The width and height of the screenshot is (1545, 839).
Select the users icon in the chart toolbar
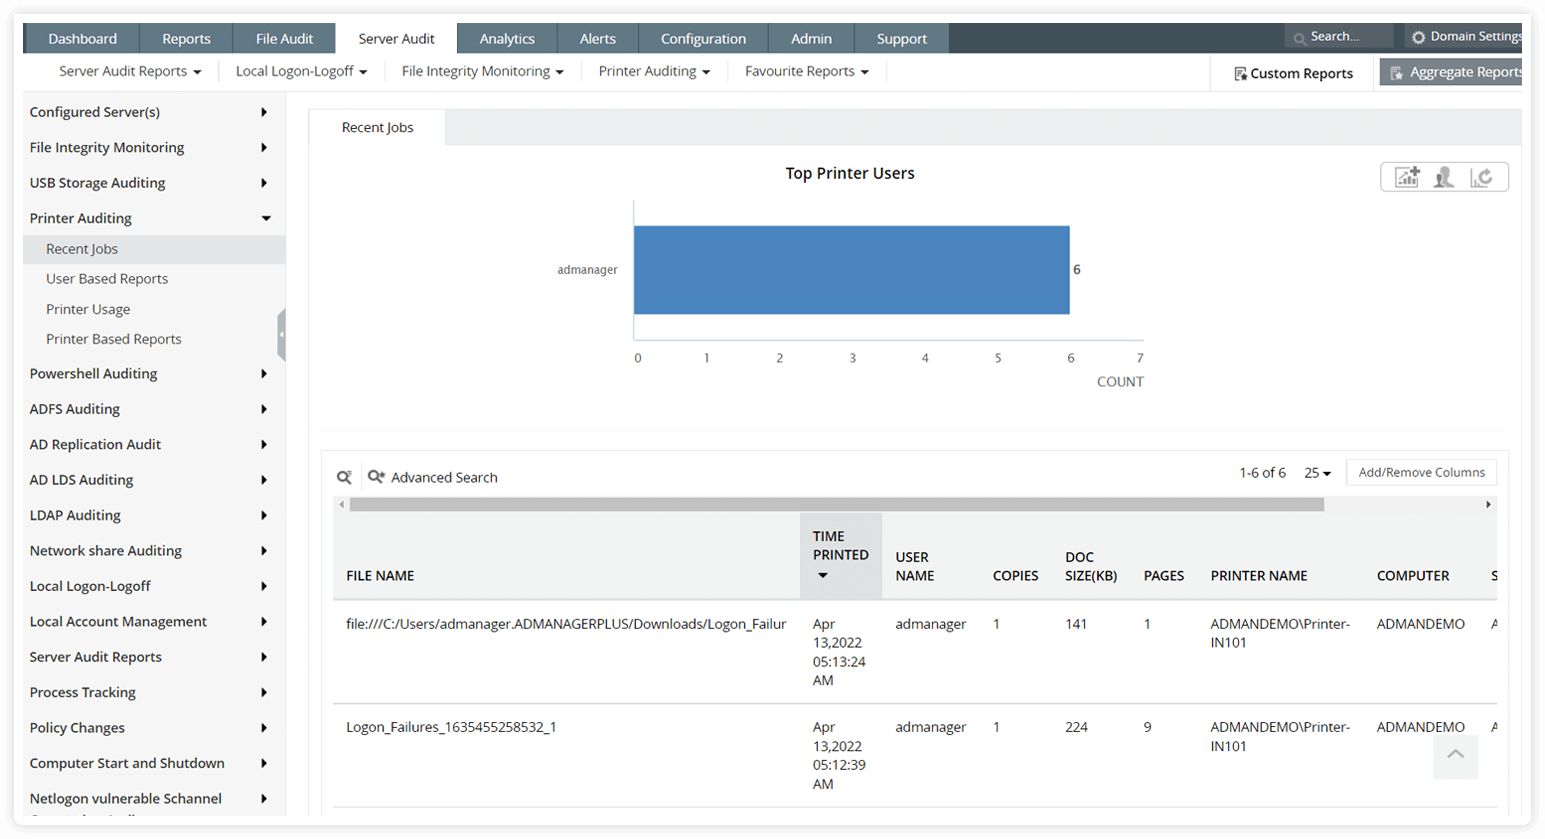(x=1444, y=176)
